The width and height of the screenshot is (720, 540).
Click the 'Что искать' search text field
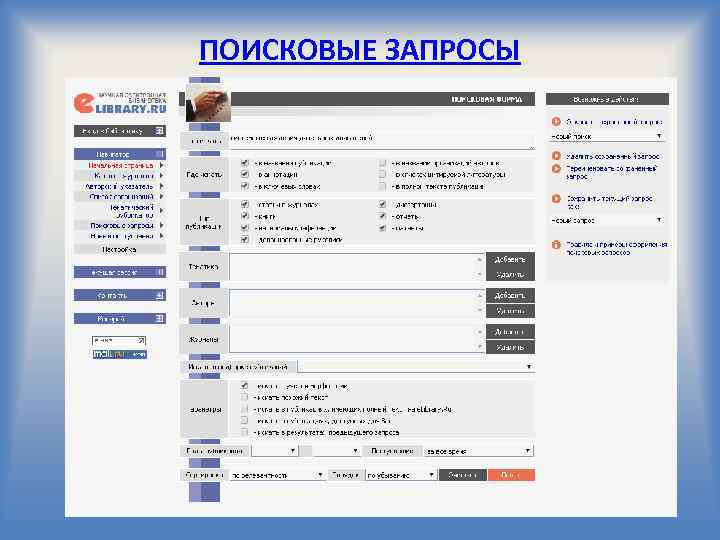pyautogui.click(x=382, y=140)
